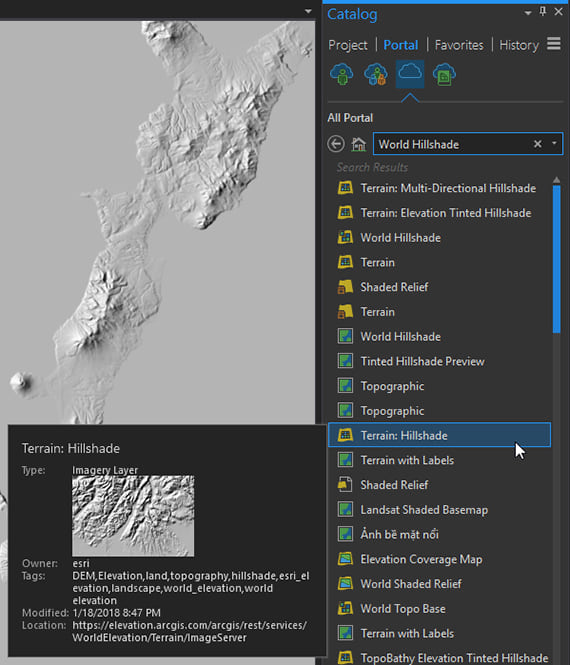570x665 pixels.
Task: Click the Terrain: Hillshade preview thumbnail
Action: coord(133,516)
